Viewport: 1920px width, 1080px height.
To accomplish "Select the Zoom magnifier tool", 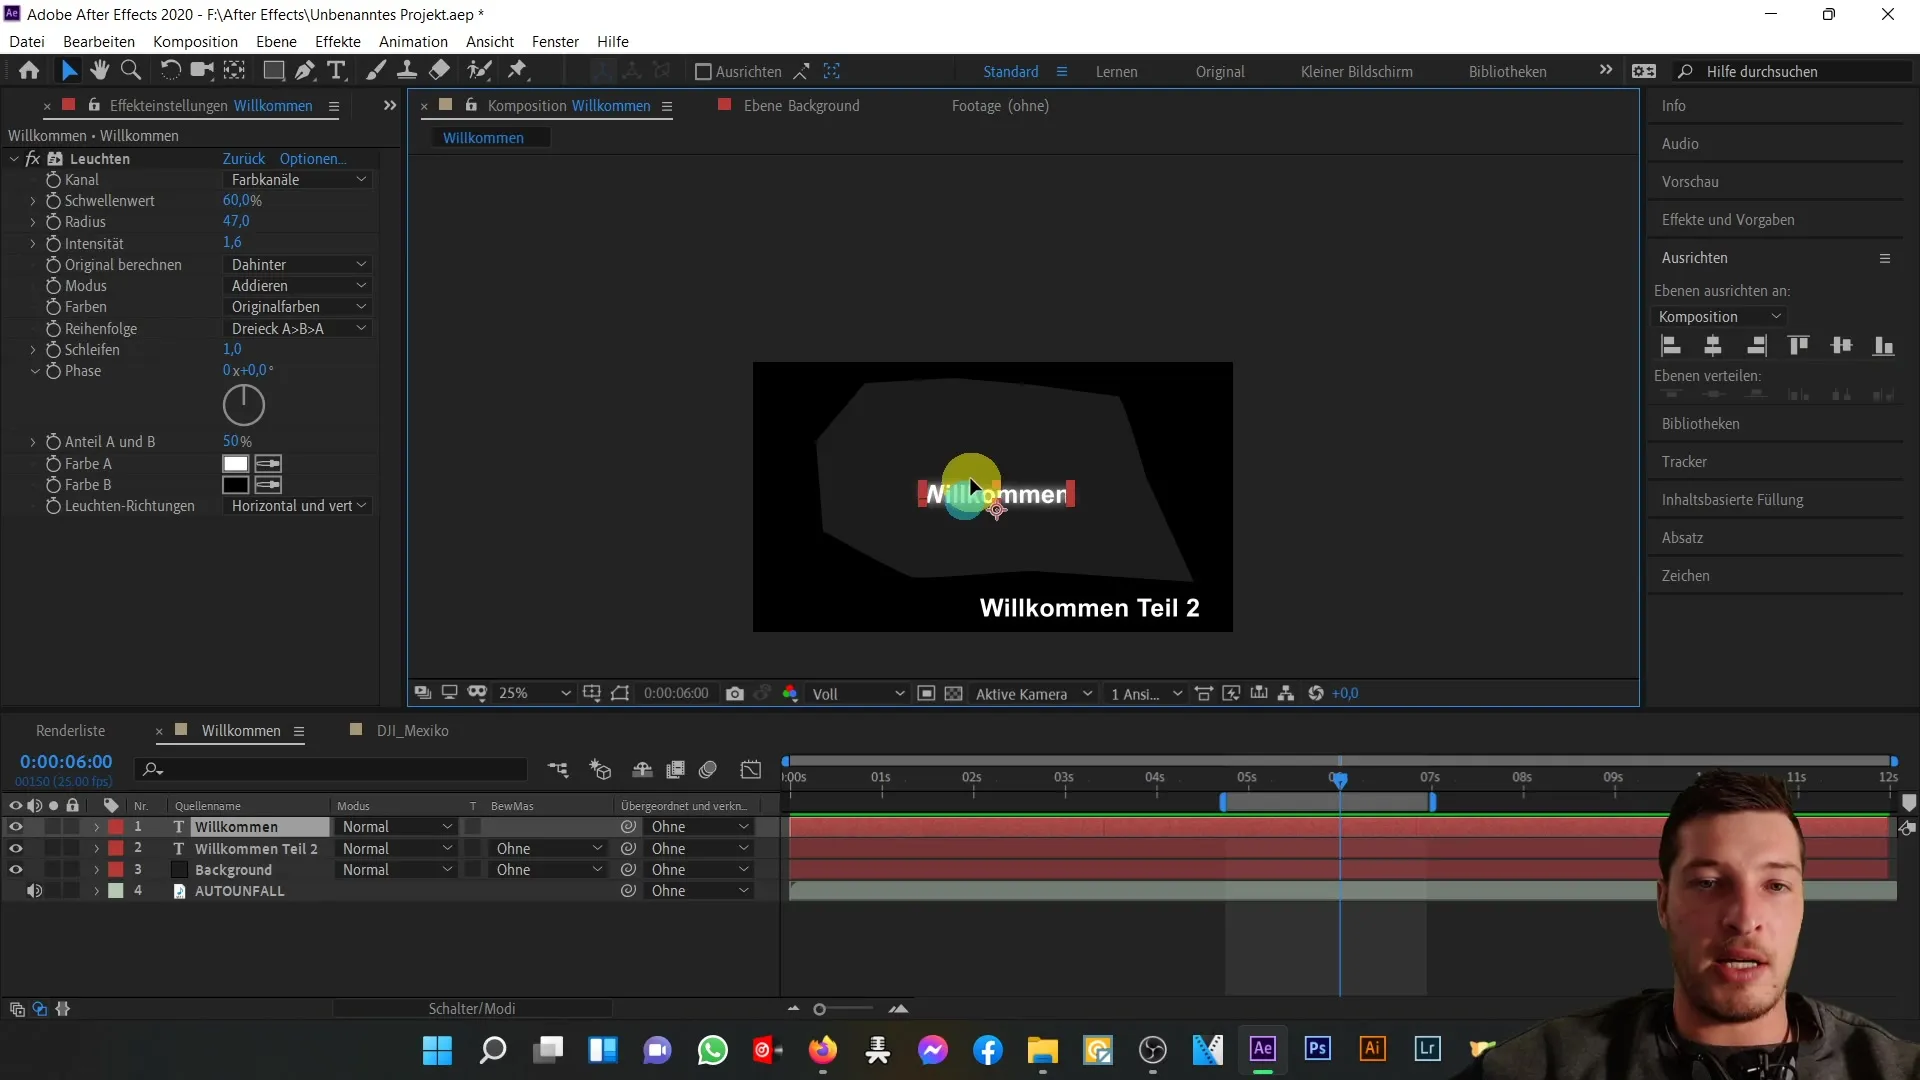I will (130, 71).
